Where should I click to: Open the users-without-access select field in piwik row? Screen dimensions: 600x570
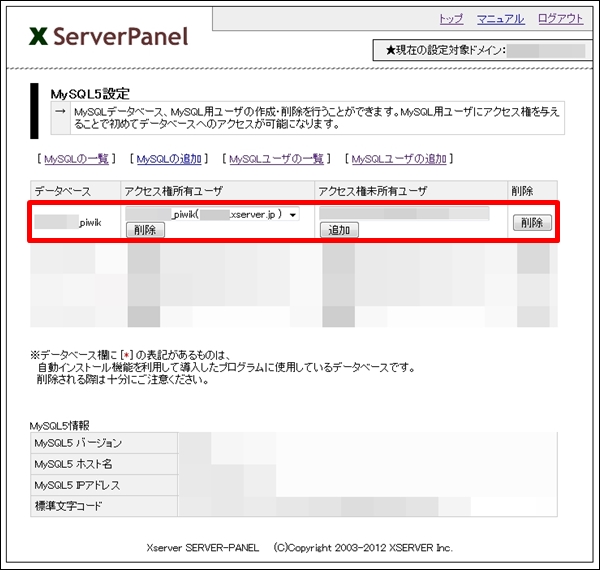pyautogui.click(x=404, y=213)
